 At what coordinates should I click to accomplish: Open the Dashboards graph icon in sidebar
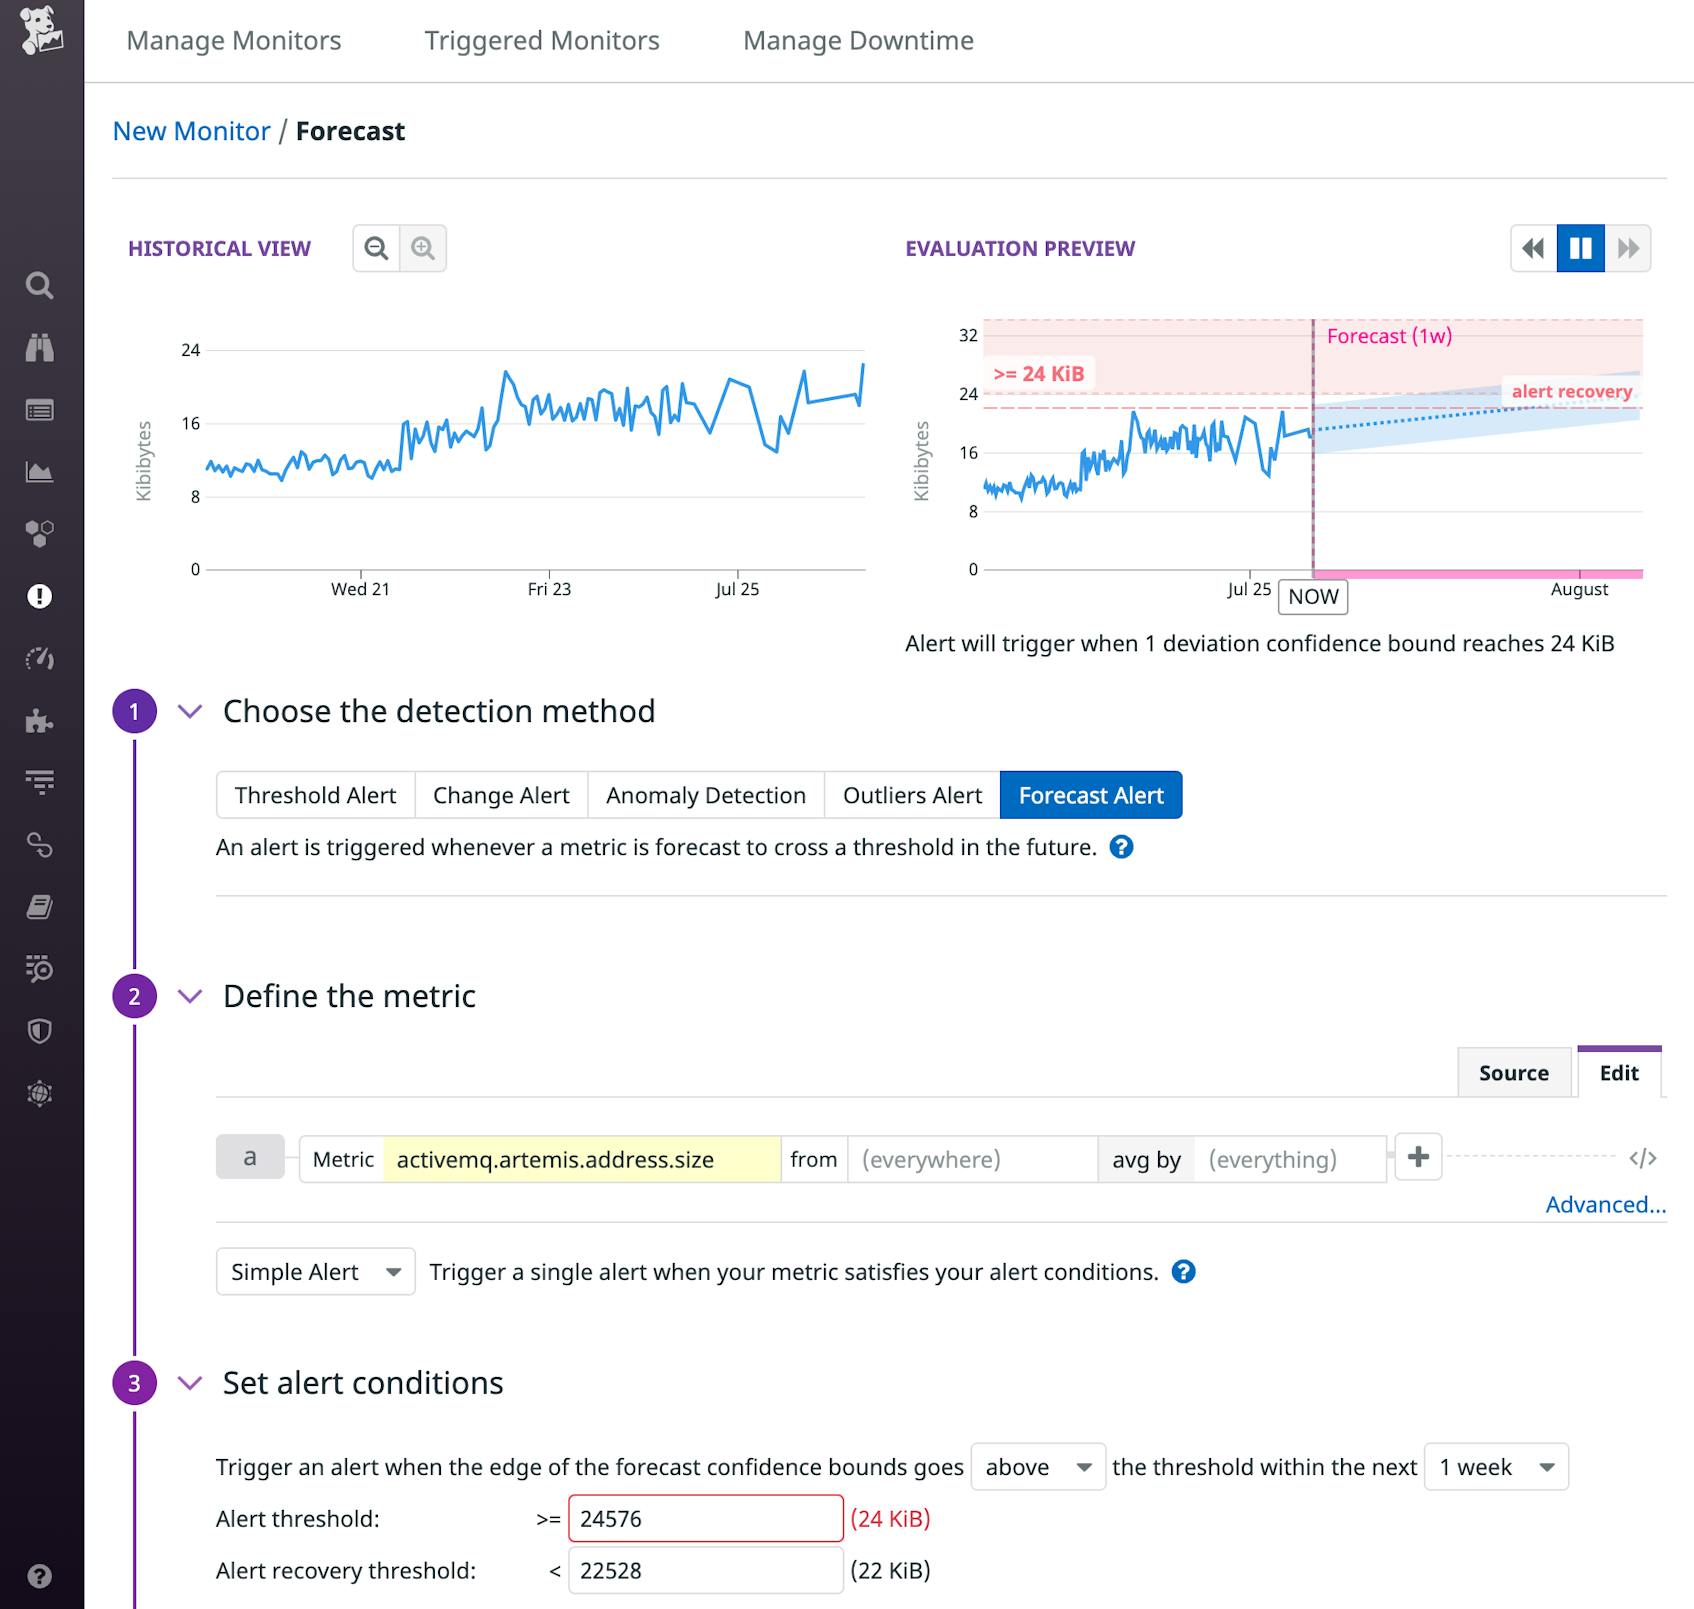coord(40,472)
